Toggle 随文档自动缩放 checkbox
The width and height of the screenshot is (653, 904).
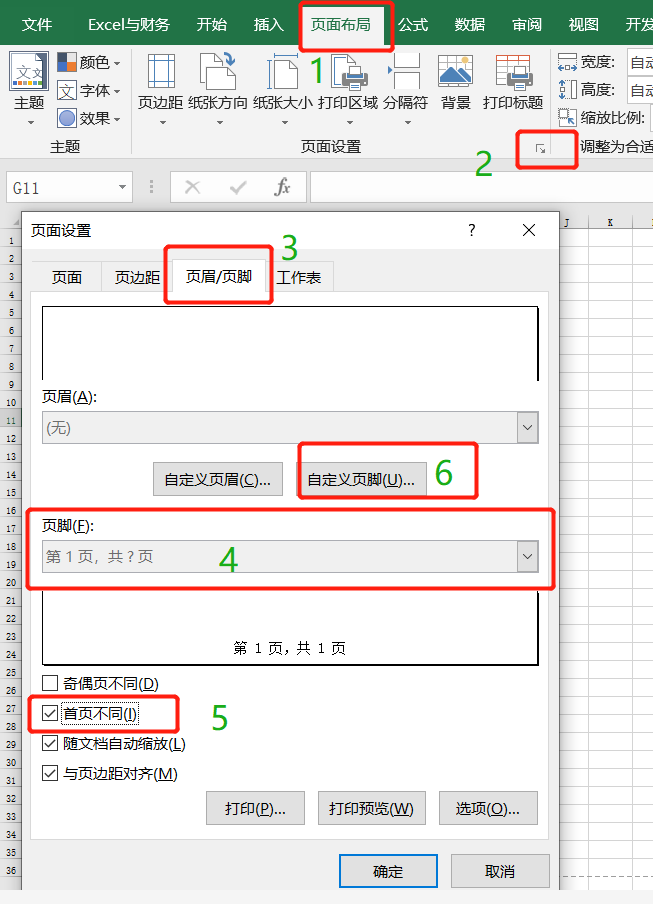(50, 743)
